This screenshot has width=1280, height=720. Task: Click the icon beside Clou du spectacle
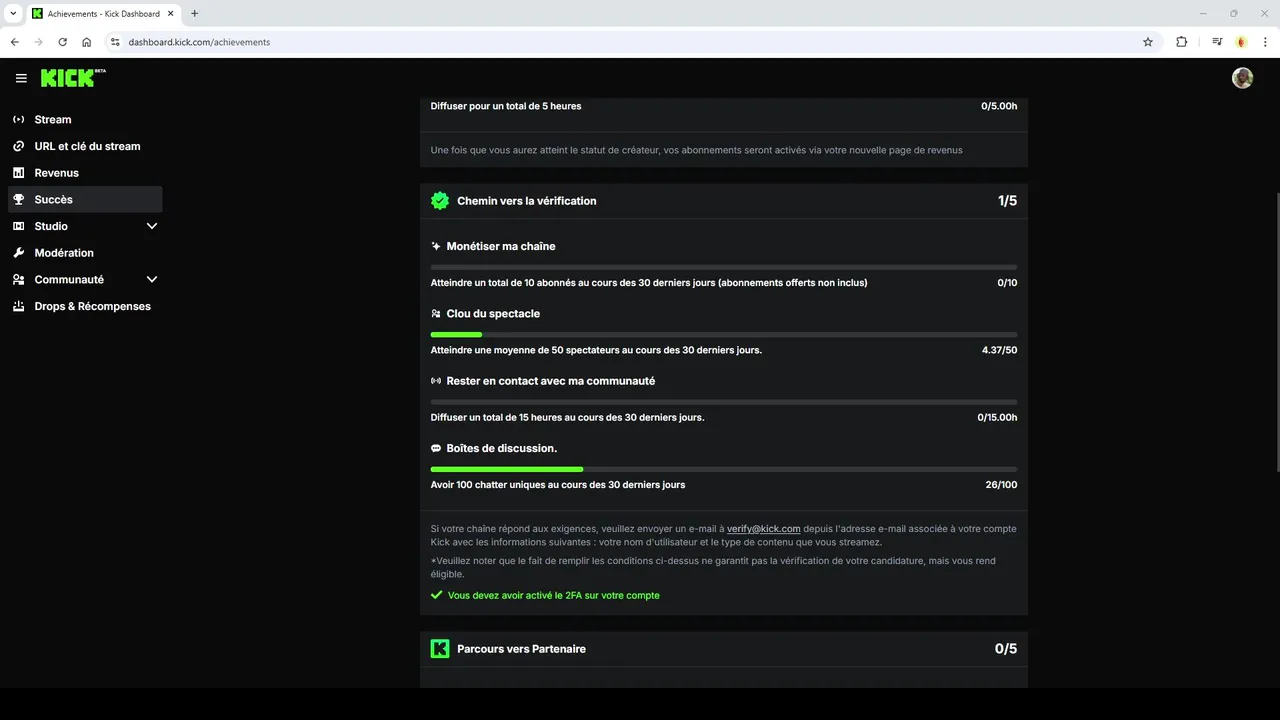(436, 314)
